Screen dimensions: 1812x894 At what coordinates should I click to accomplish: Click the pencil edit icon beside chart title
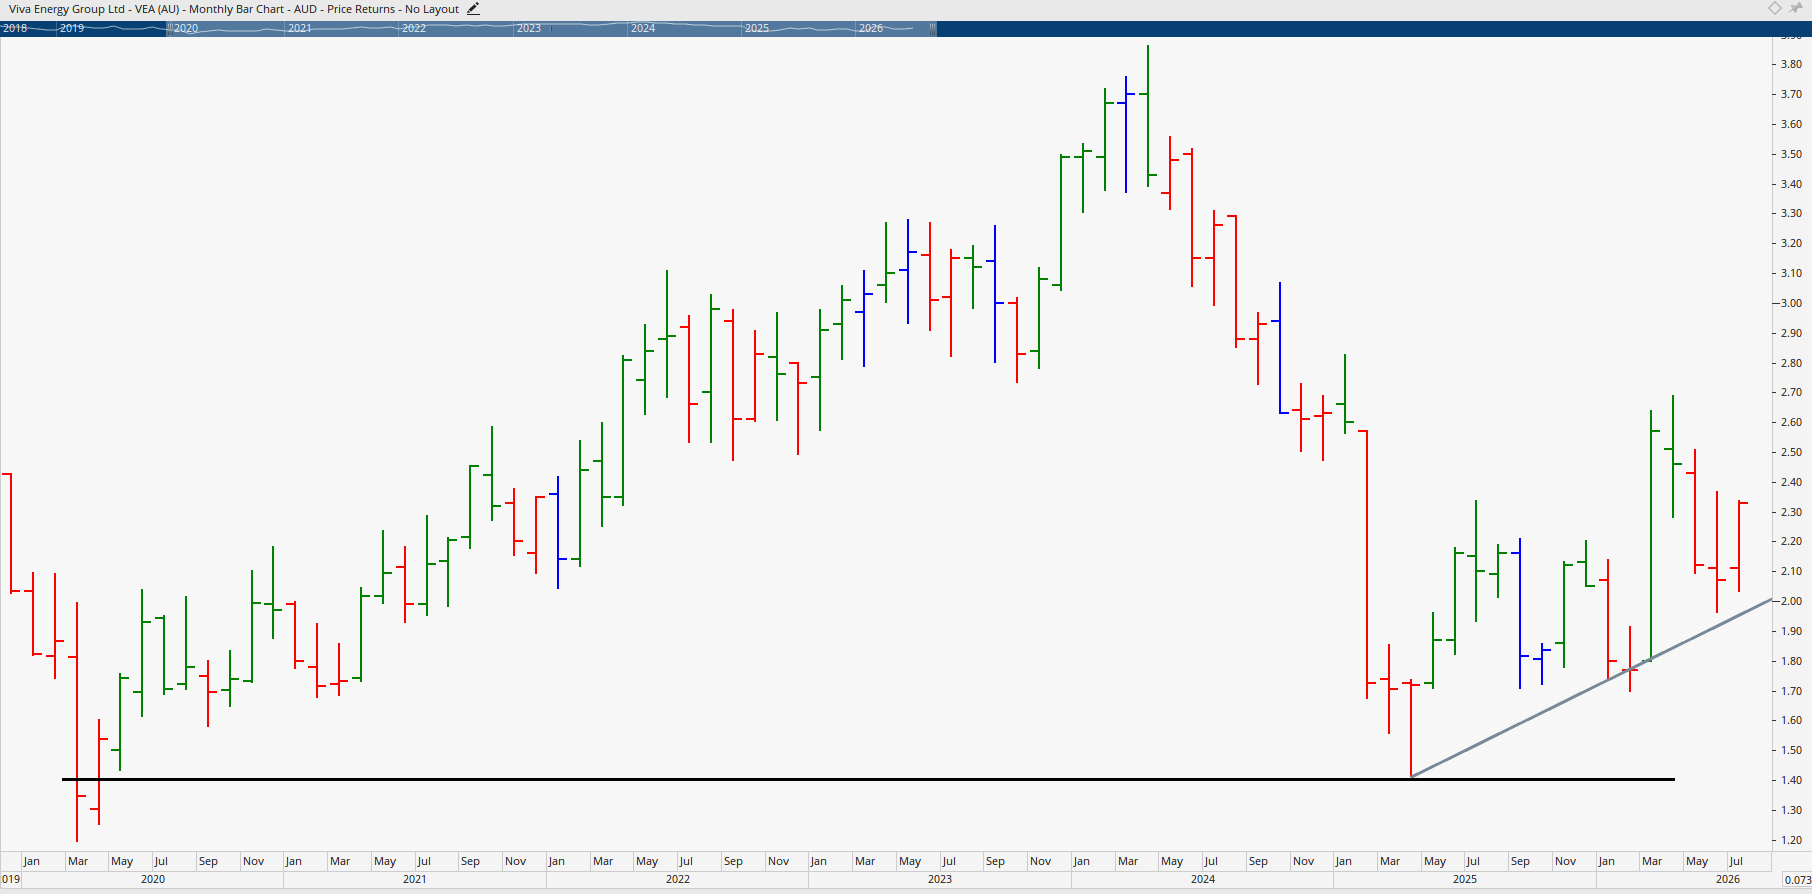[473, 9]
